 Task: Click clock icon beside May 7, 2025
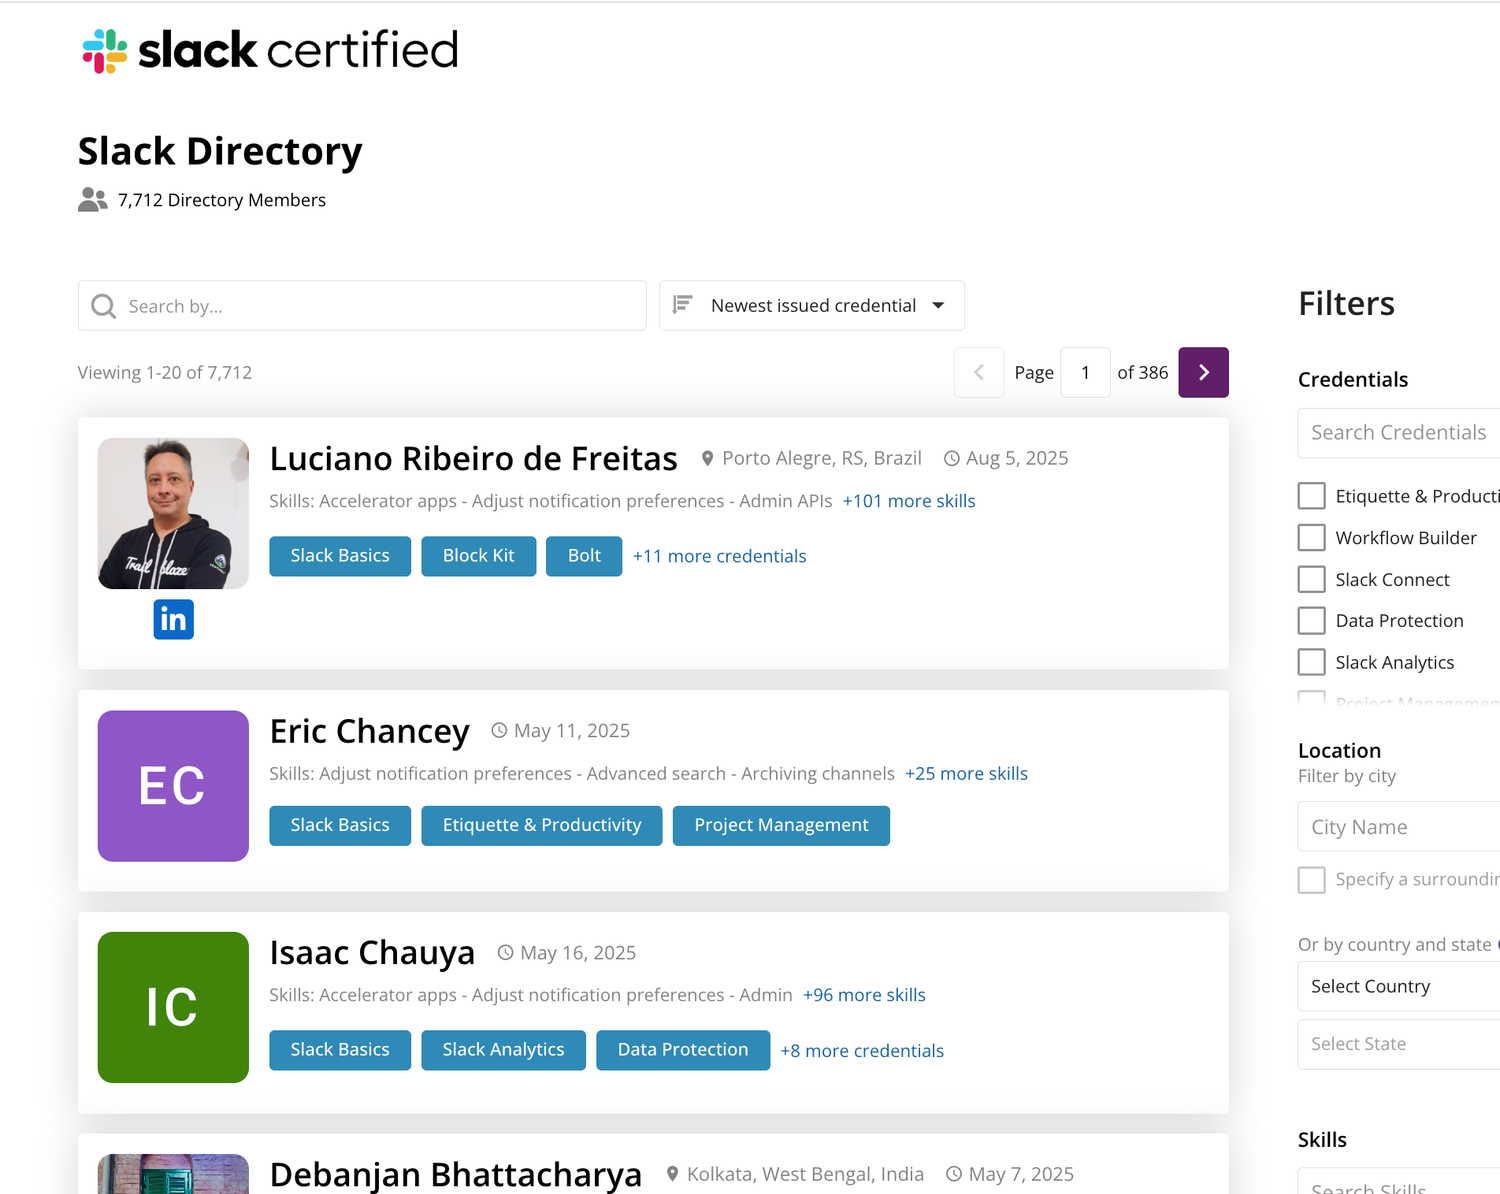point(954,1174)
